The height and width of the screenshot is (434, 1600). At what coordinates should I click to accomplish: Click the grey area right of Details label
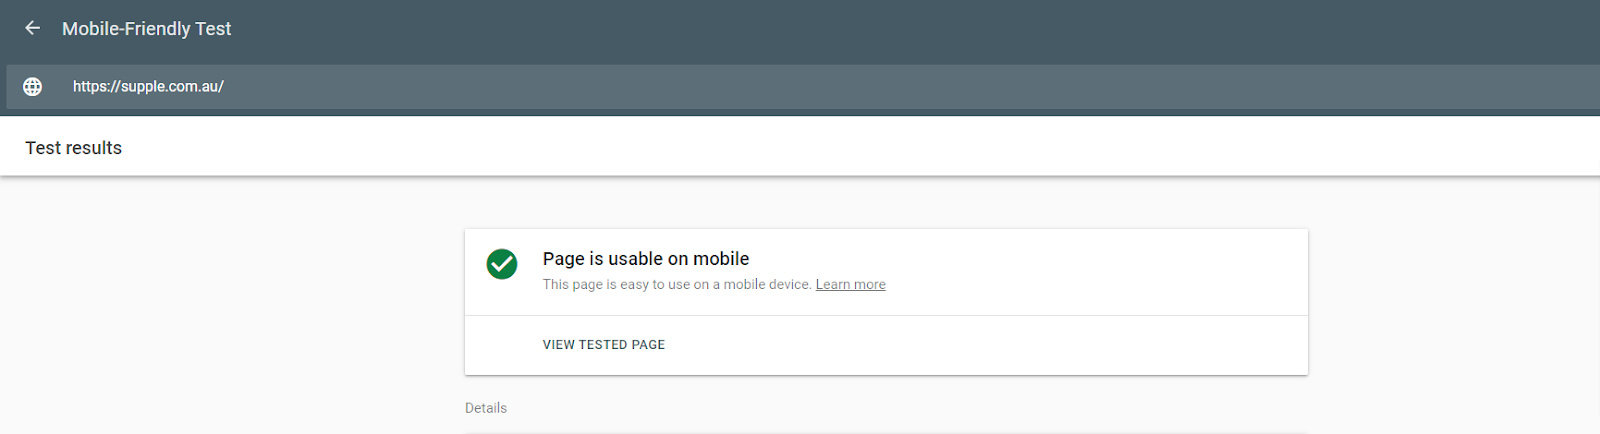click(x=900, y=408)
